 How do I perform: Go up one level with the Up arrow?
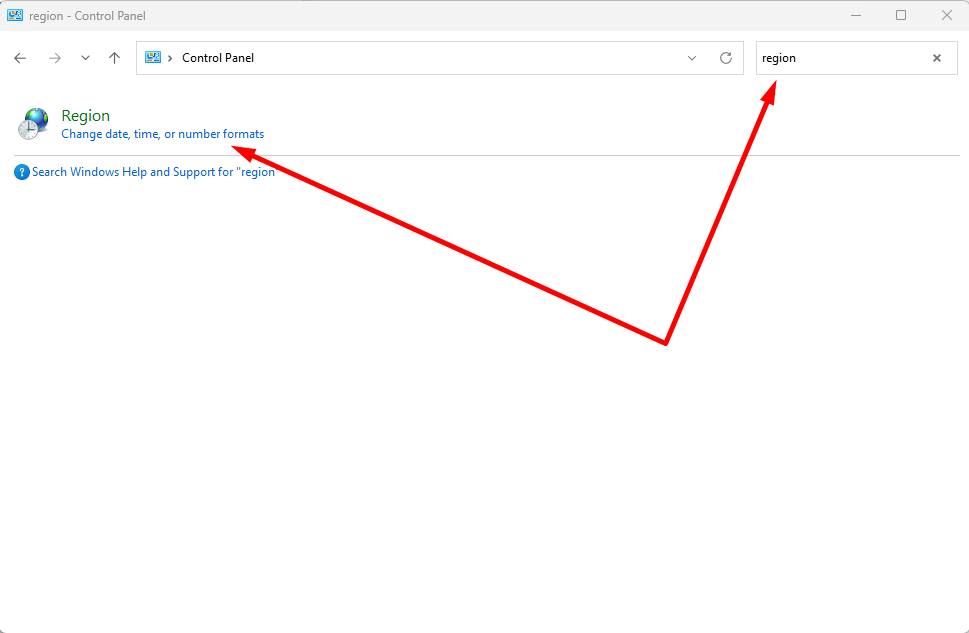pos(114,58)
